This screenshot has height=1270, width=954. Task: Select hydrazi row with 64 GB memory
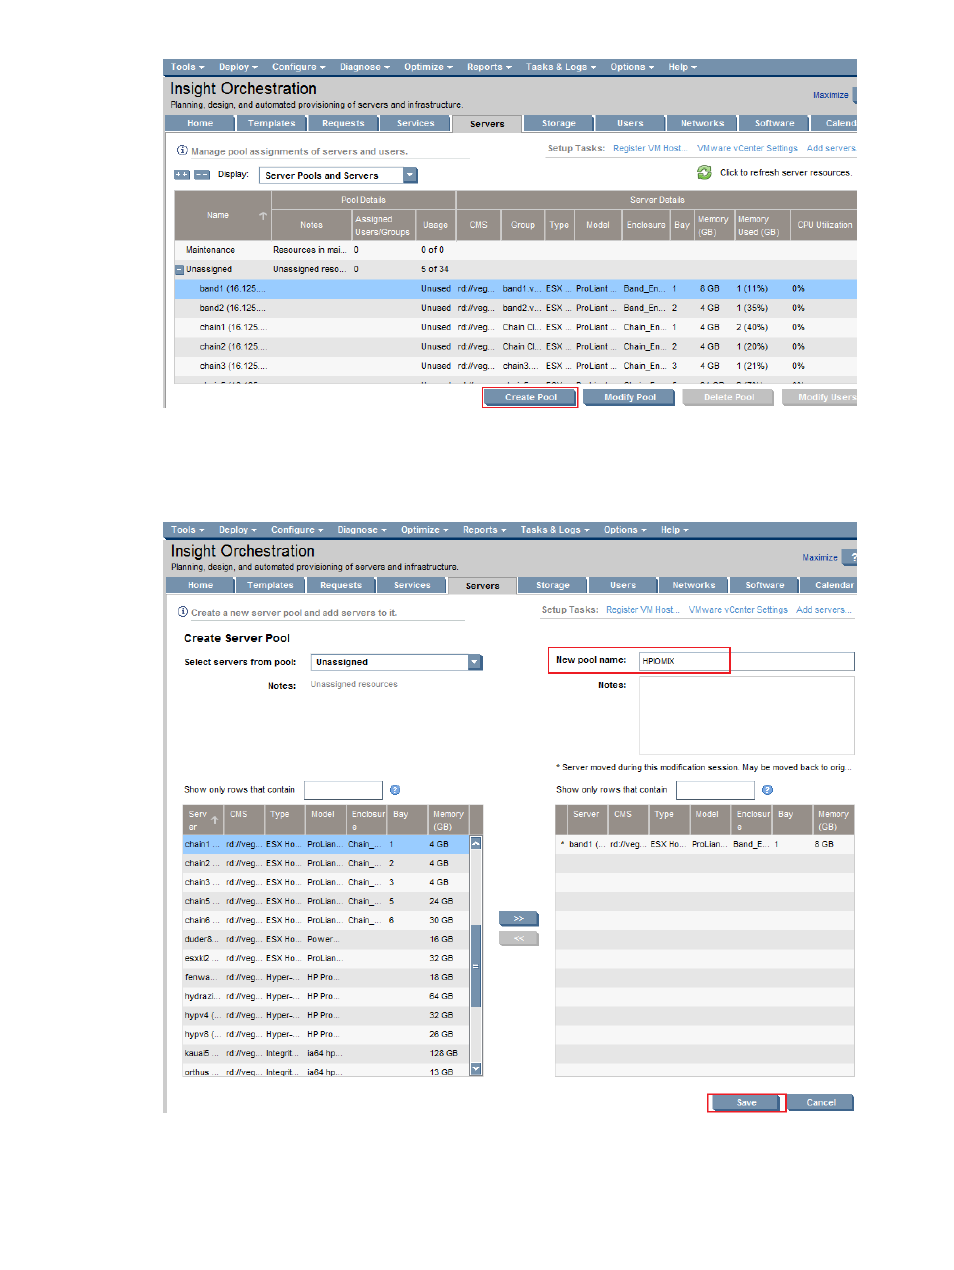[x=326, y=996]
